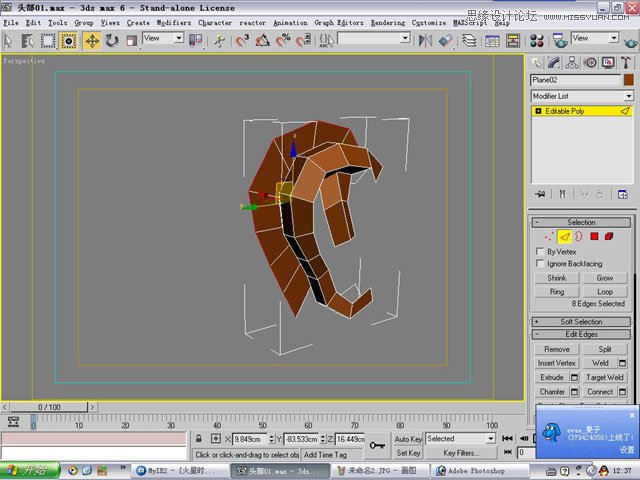Open Curve Editor icon

[x=492, y=41]
